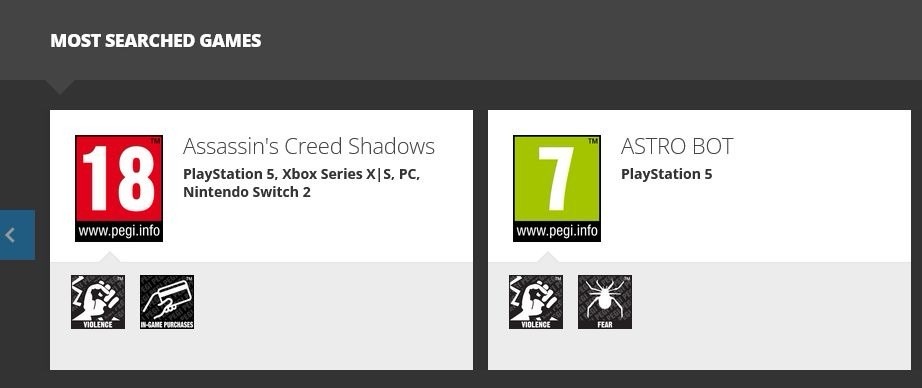The width and height of the screenshot is (922, 388).
Task: Click the MOST SEARCHED GAMES heading
Action: 156,41
